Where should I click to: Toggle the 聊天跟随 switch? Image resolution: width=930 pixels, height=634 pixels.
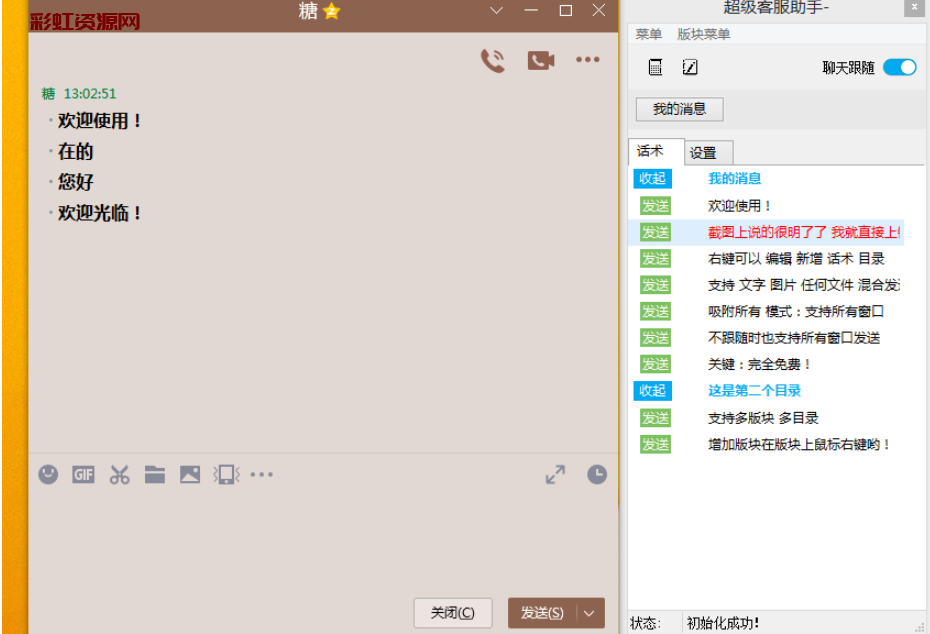pyautogui.click(x=899, y=67)
